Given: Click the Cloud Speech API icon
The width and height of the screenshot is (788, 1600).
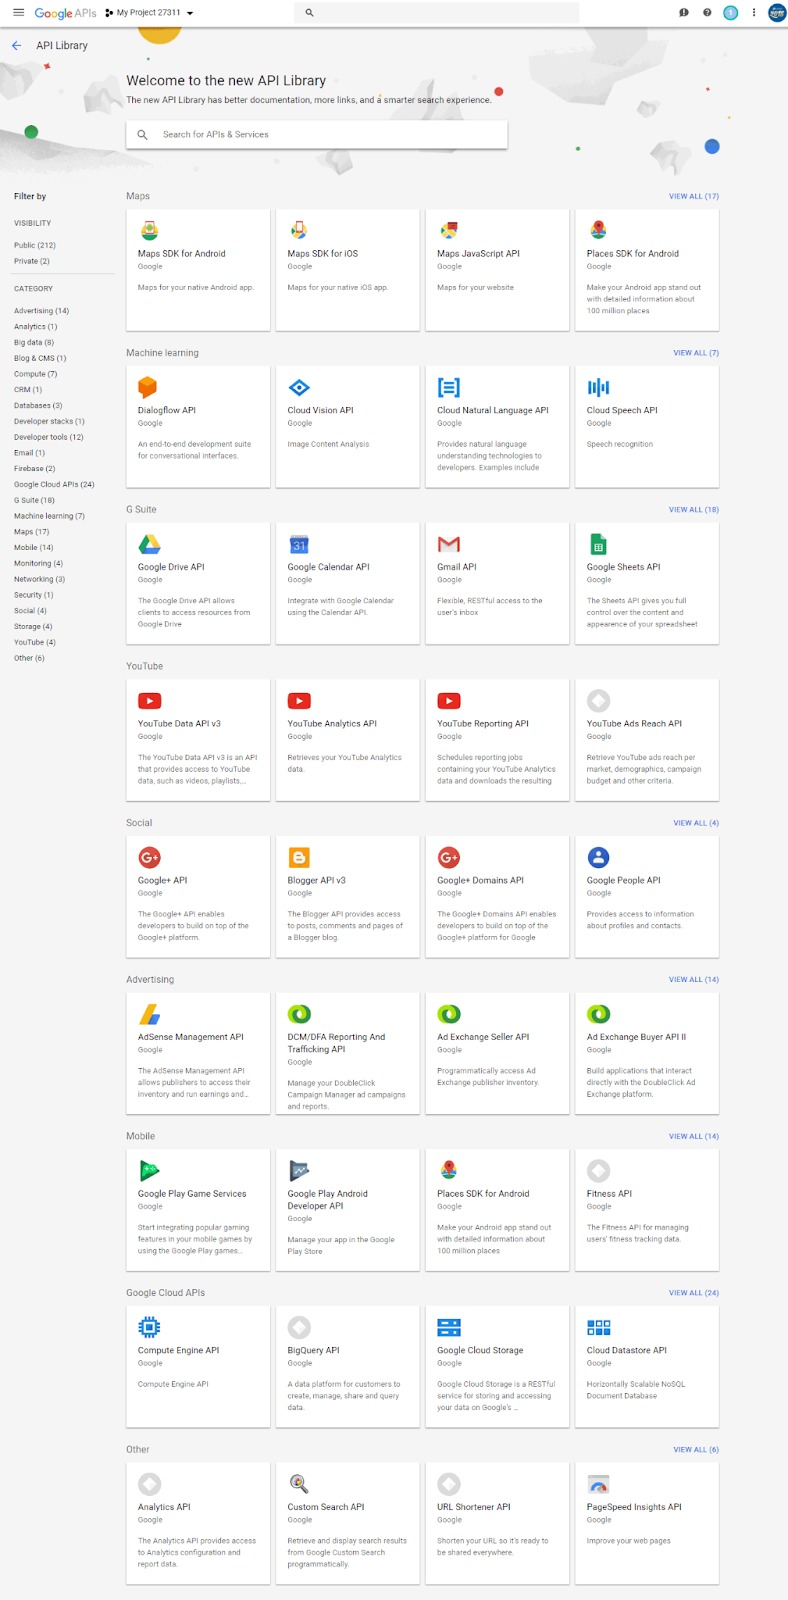Looking at the screenshot, I should [598, 387].
